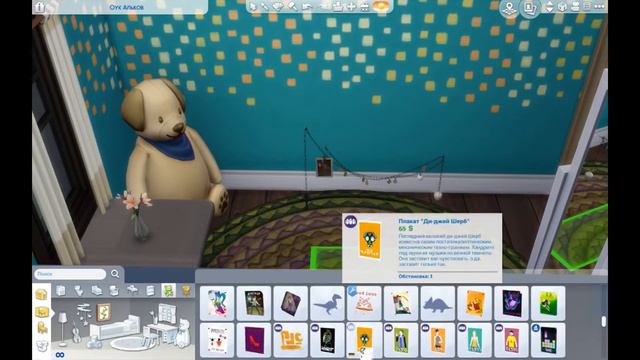Focus the Поиск search field
The image size is (640, 360).
coord(70,274)
